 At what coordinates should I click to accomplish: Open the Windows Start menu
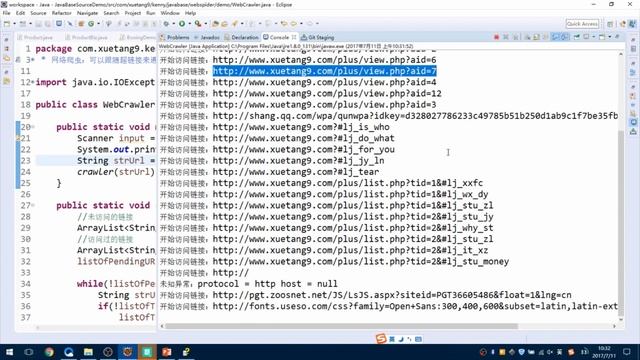click(9, 352)
